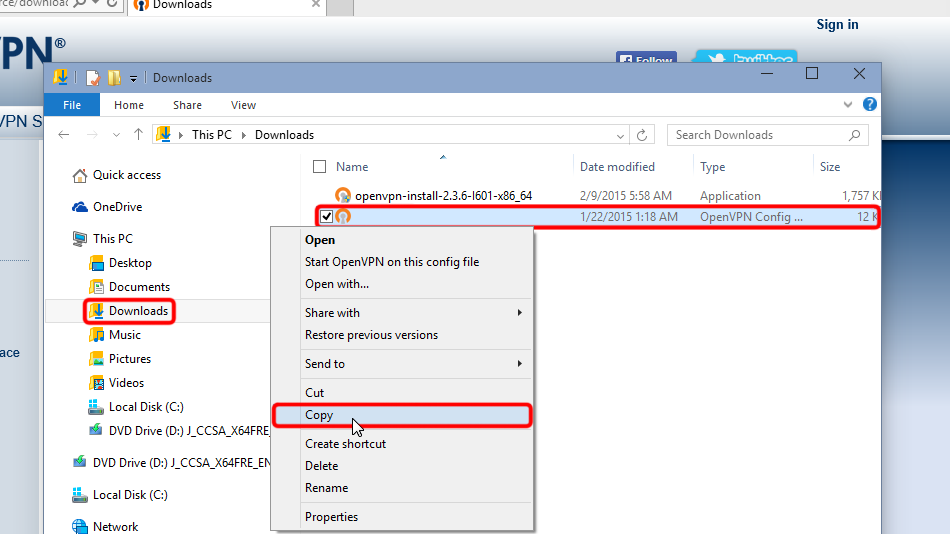Click the Back navigation arrow
Screen dimensions: 950x534
tap(64, 135)
